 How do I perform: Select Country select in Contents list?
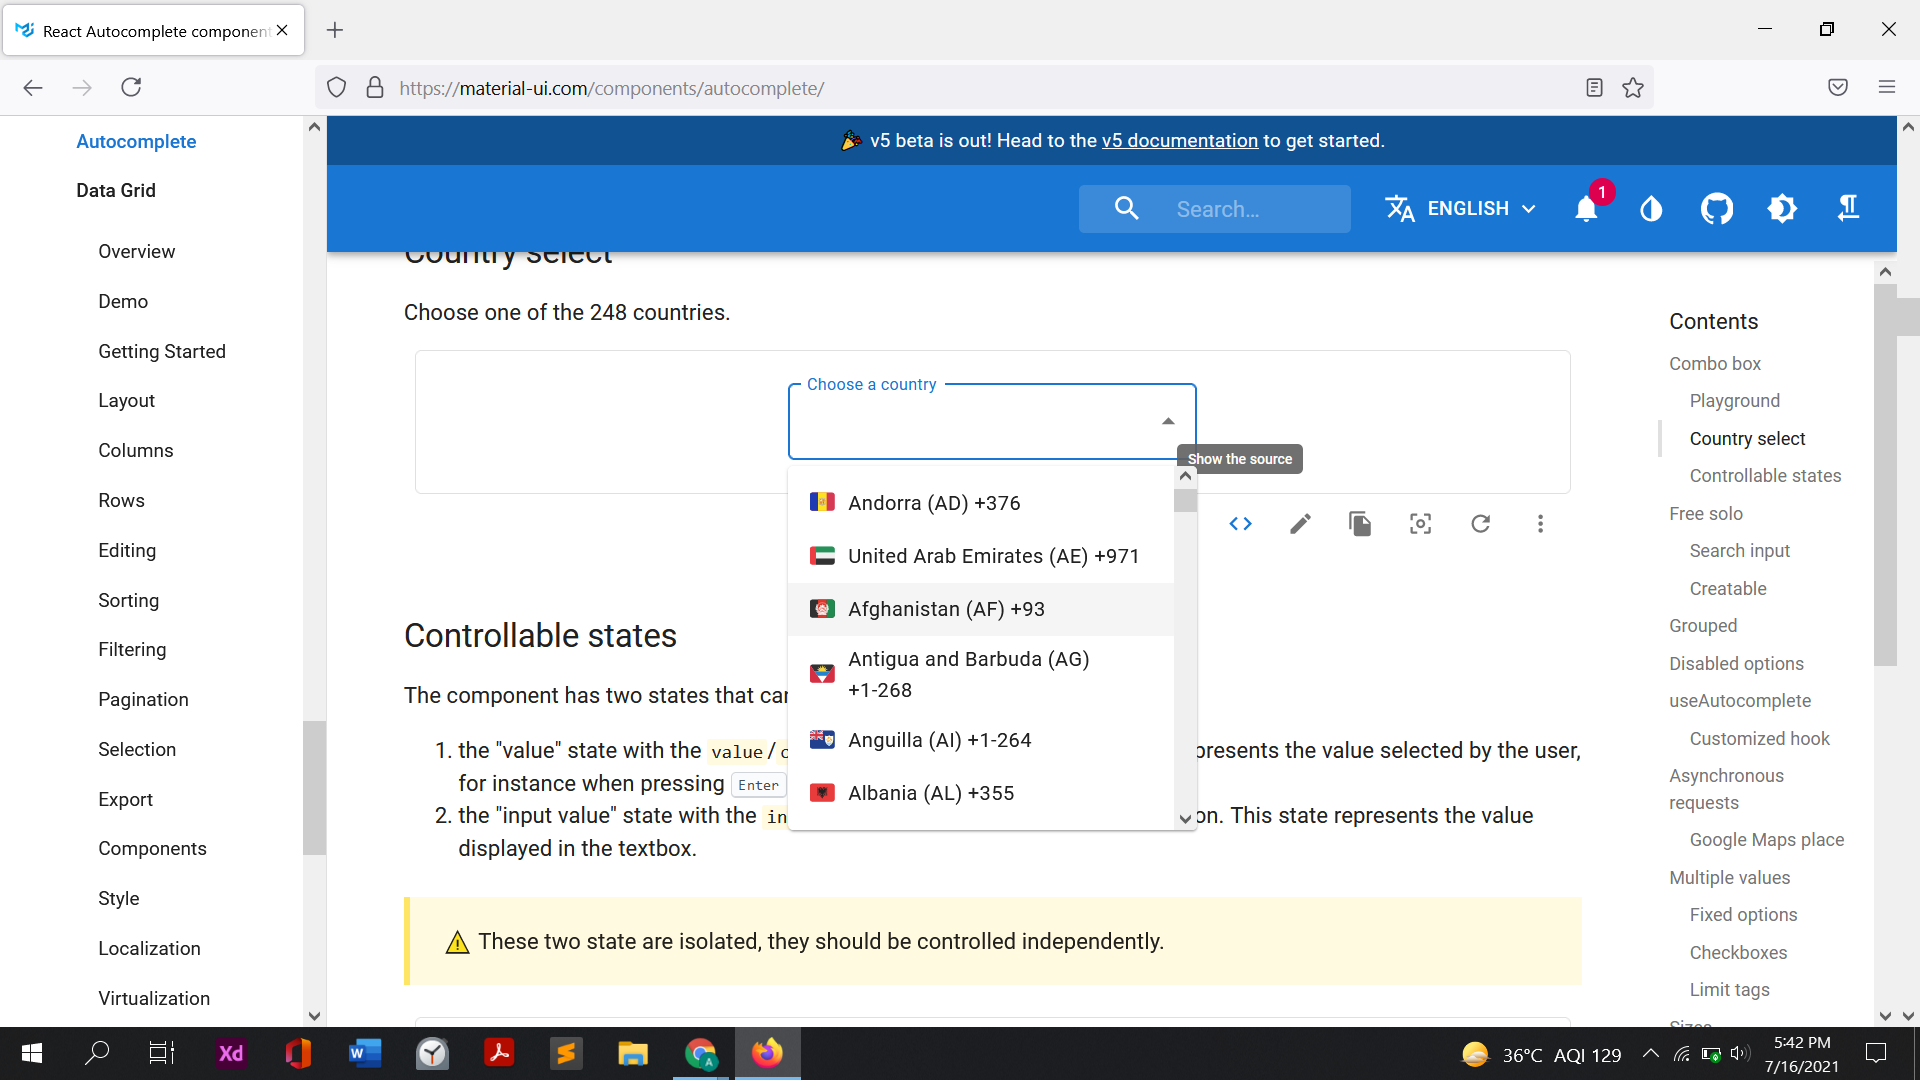click(x=1747, y=438)
